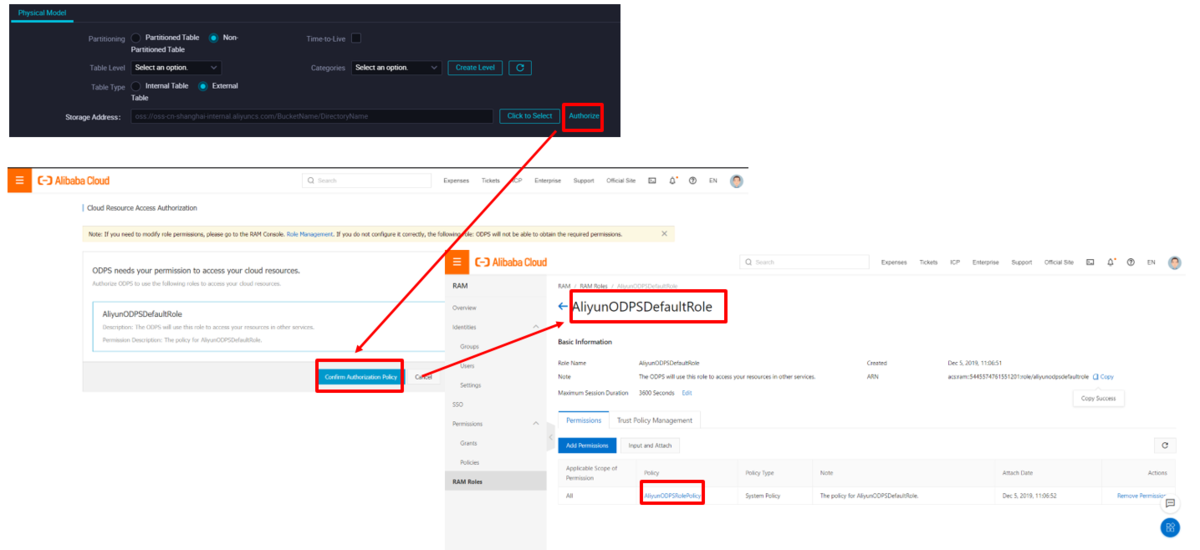Open the user avatar in the authorization page header

coord(737,181)
